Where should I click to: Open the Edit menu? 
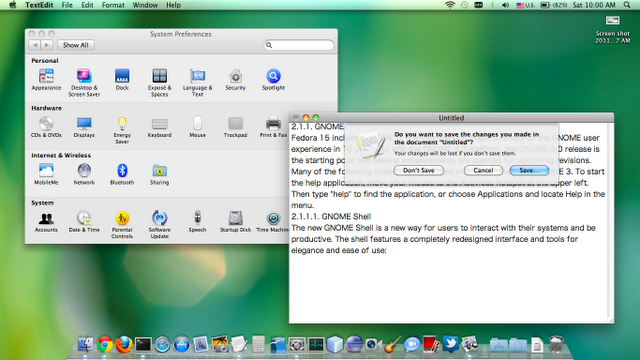87,5
